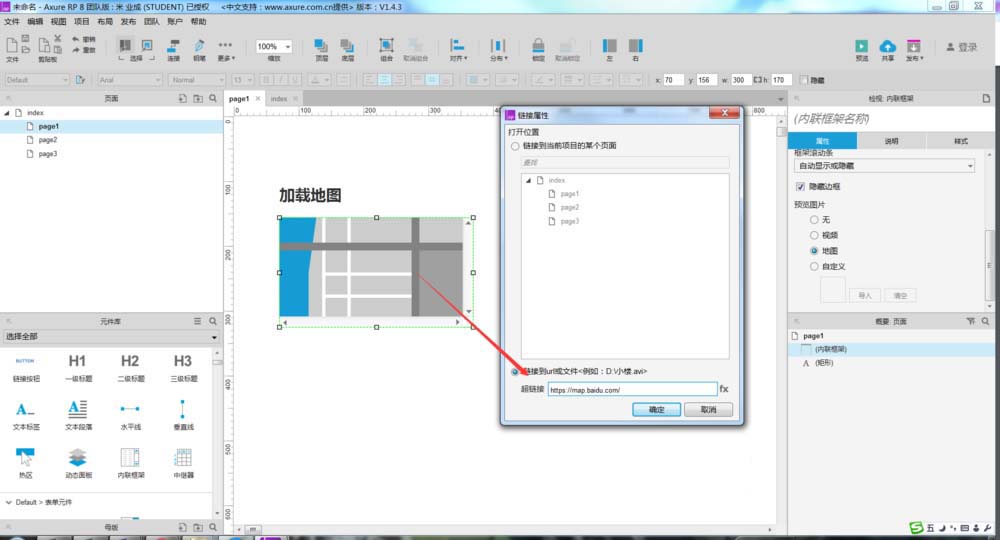Screen dimensions: 1000x540
Task: Click the fx button beside hyperlink field
Action: (x=724, y=389)
